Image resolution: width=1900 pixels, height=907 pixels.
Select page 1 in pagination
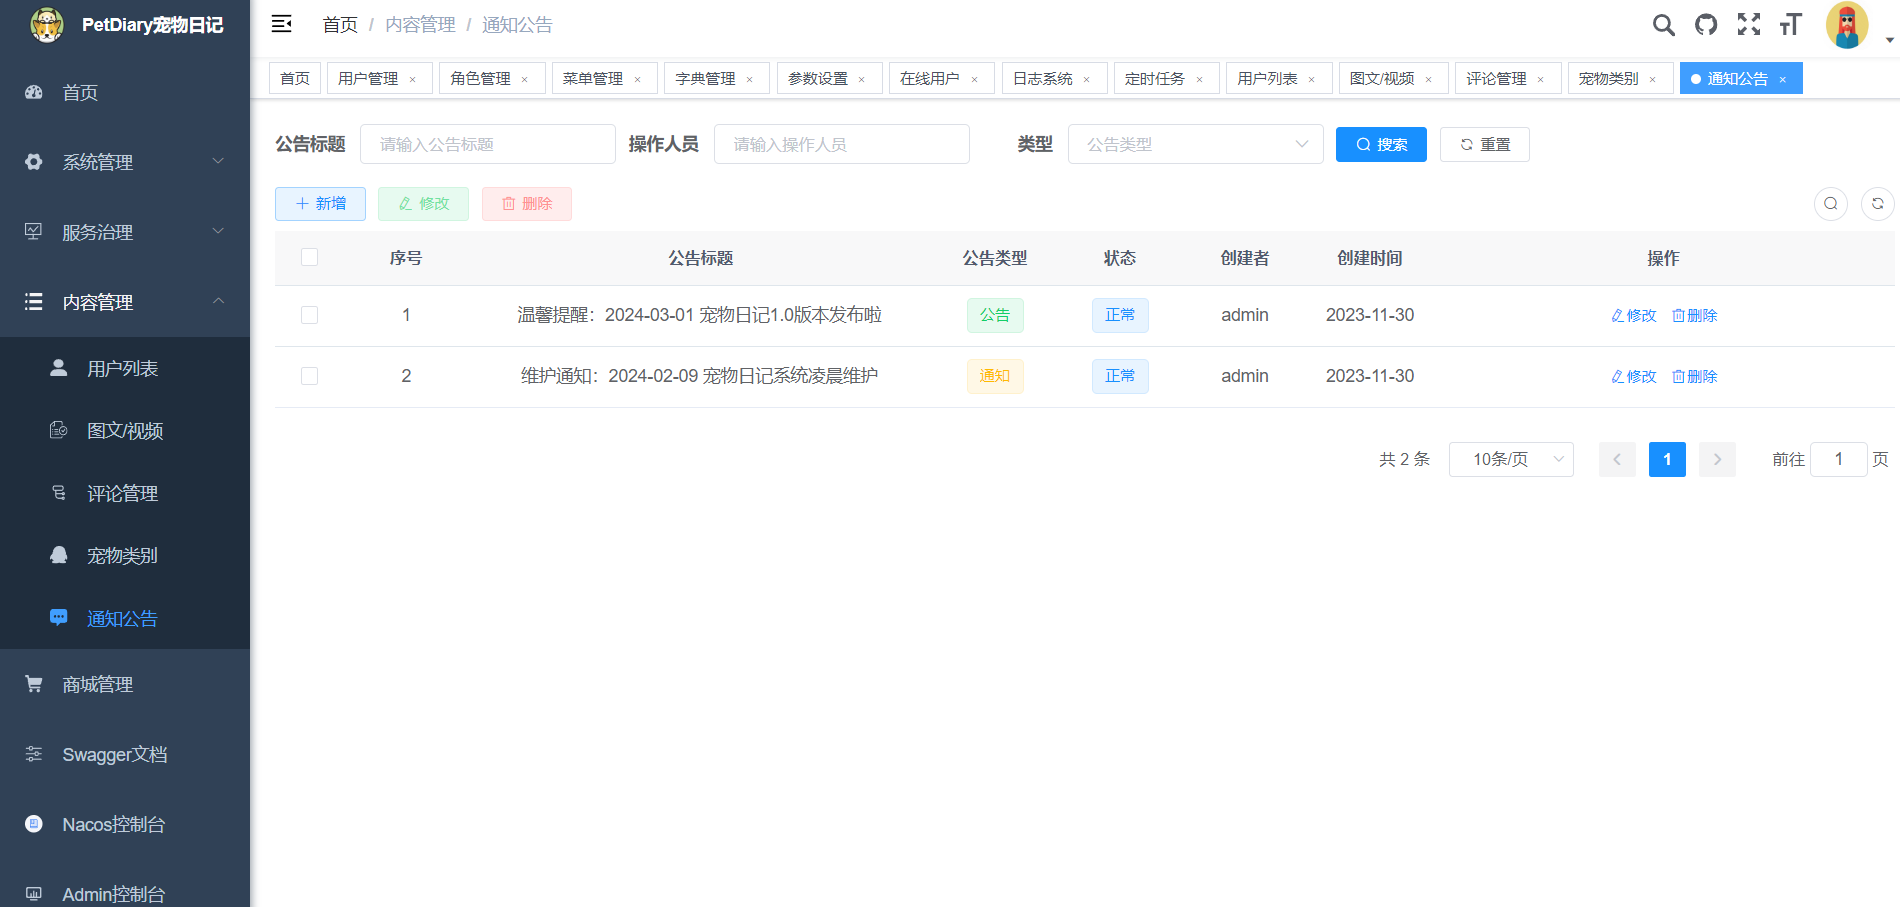[1667, 459]
